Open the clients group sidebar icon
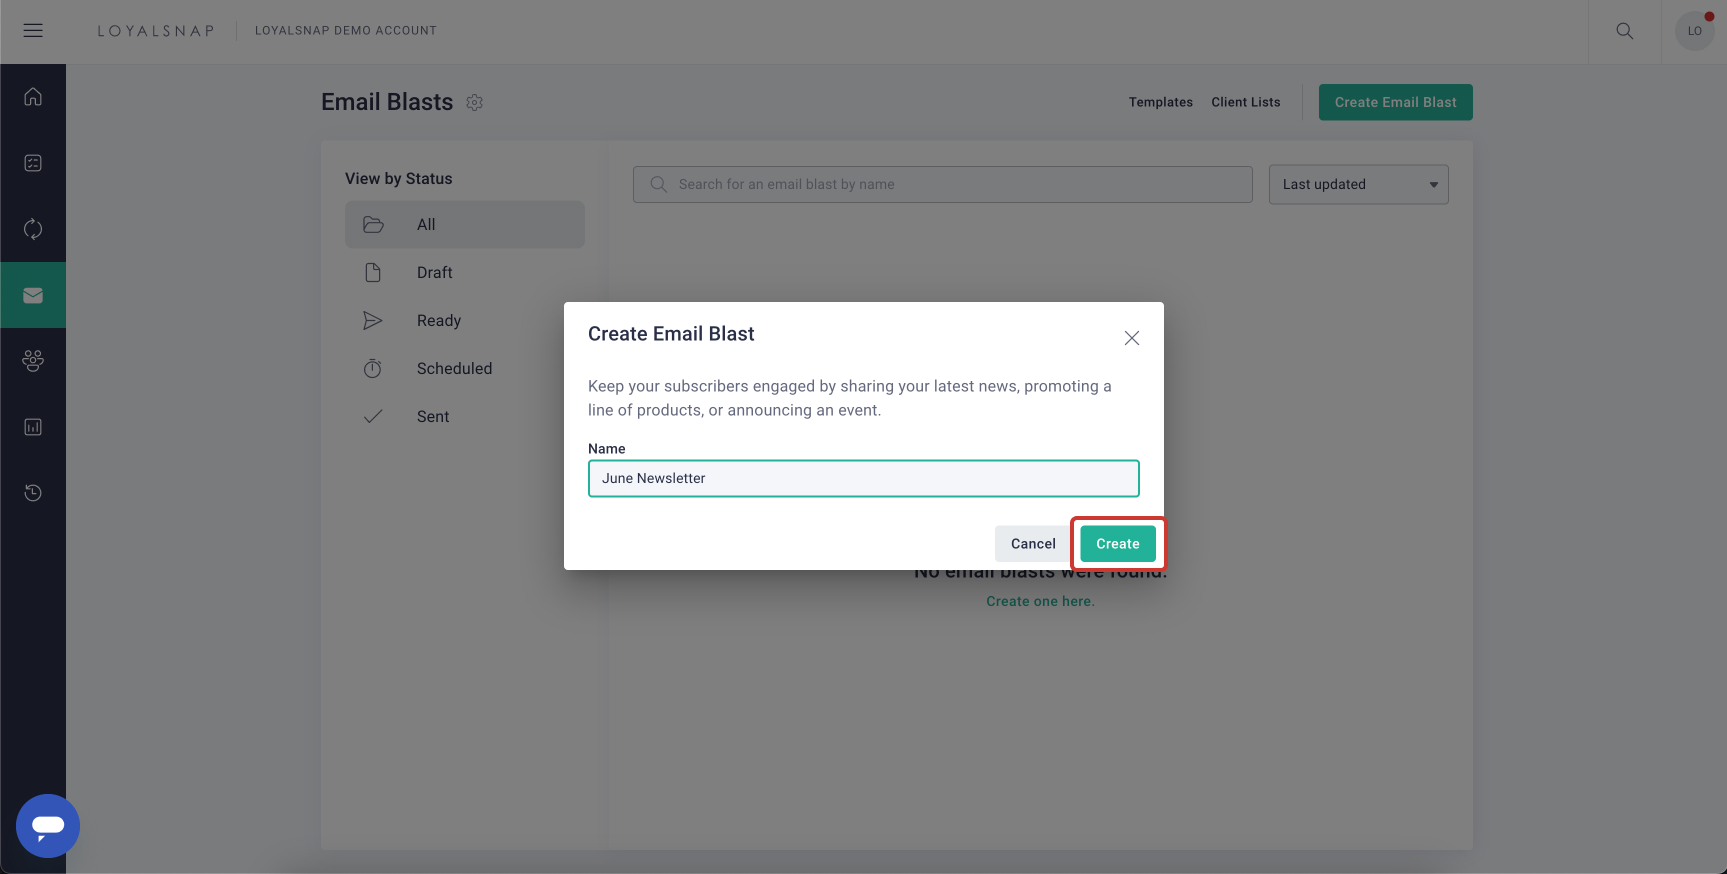 (33, 361)
